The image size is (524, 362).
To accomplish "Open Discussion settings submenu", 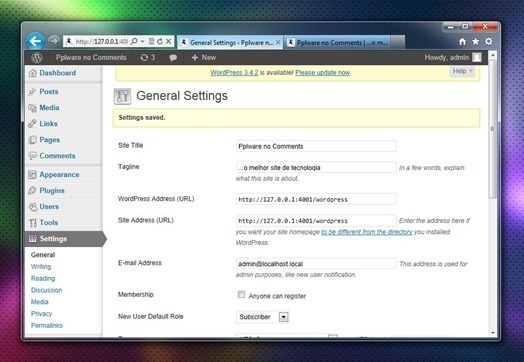I will pos(46,290).
